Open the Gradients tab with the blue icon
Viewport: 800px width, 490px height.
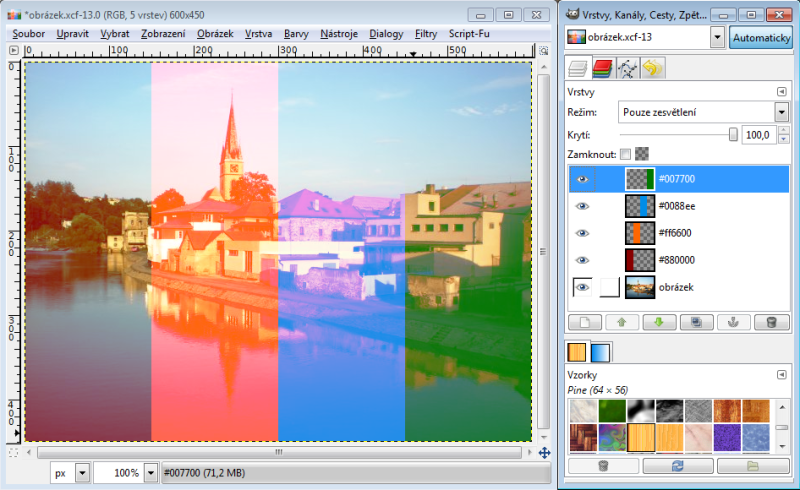point(600,353)
